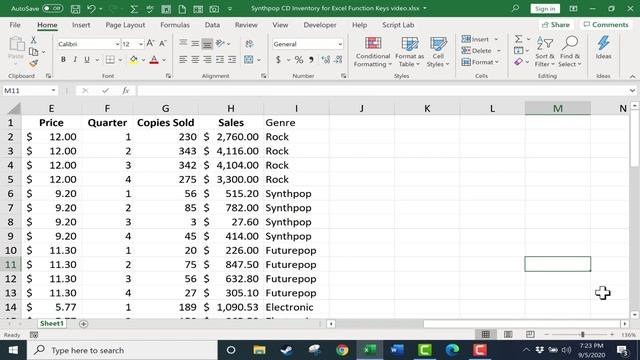Click the Percent Style icon

tap(299, 60)
